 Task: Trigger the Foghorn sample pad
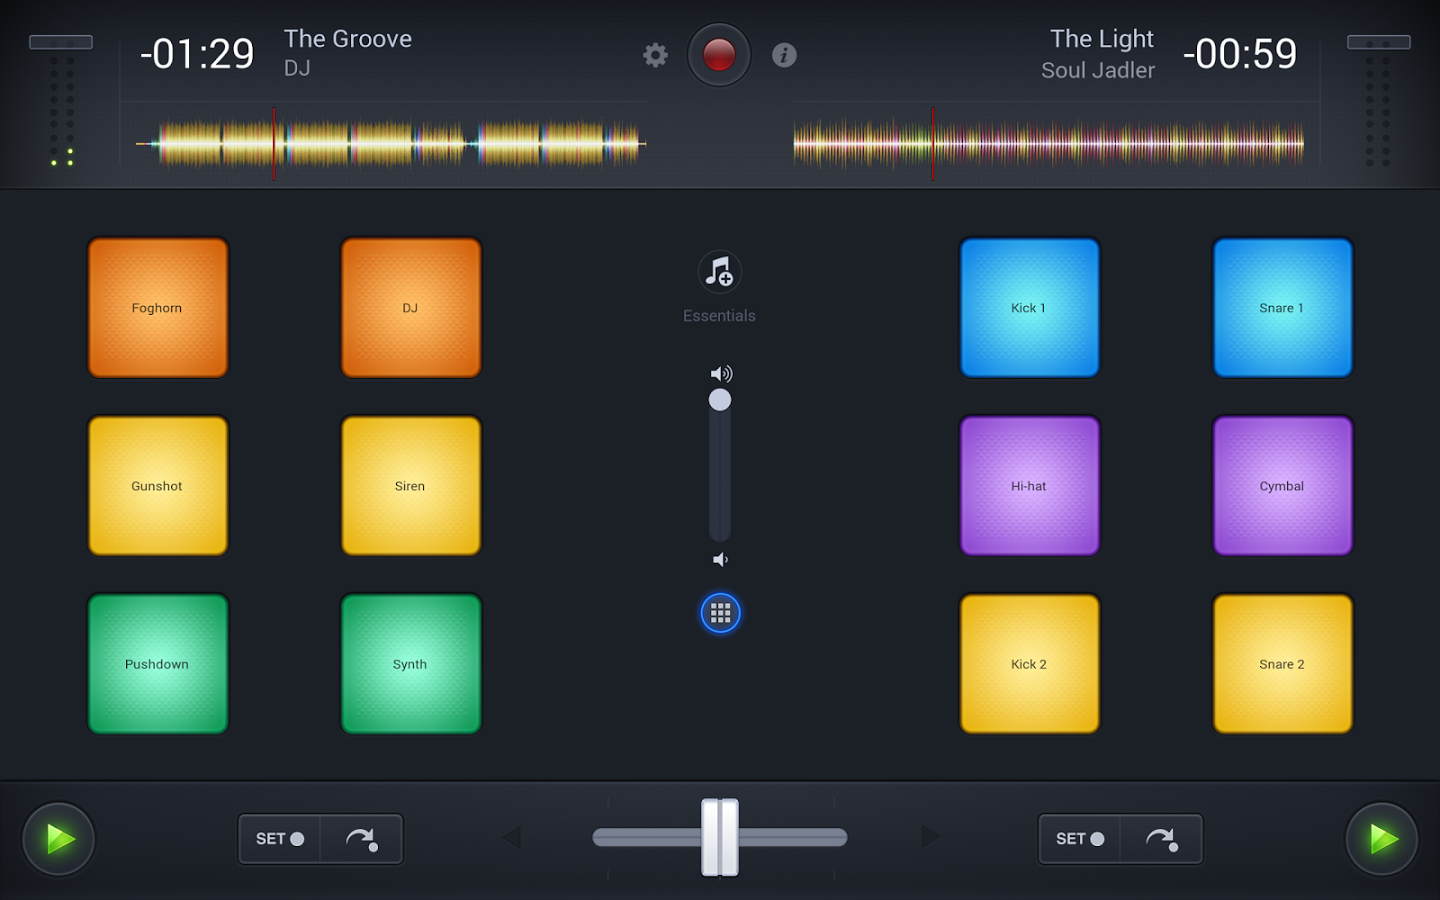[x=157, y=307]
